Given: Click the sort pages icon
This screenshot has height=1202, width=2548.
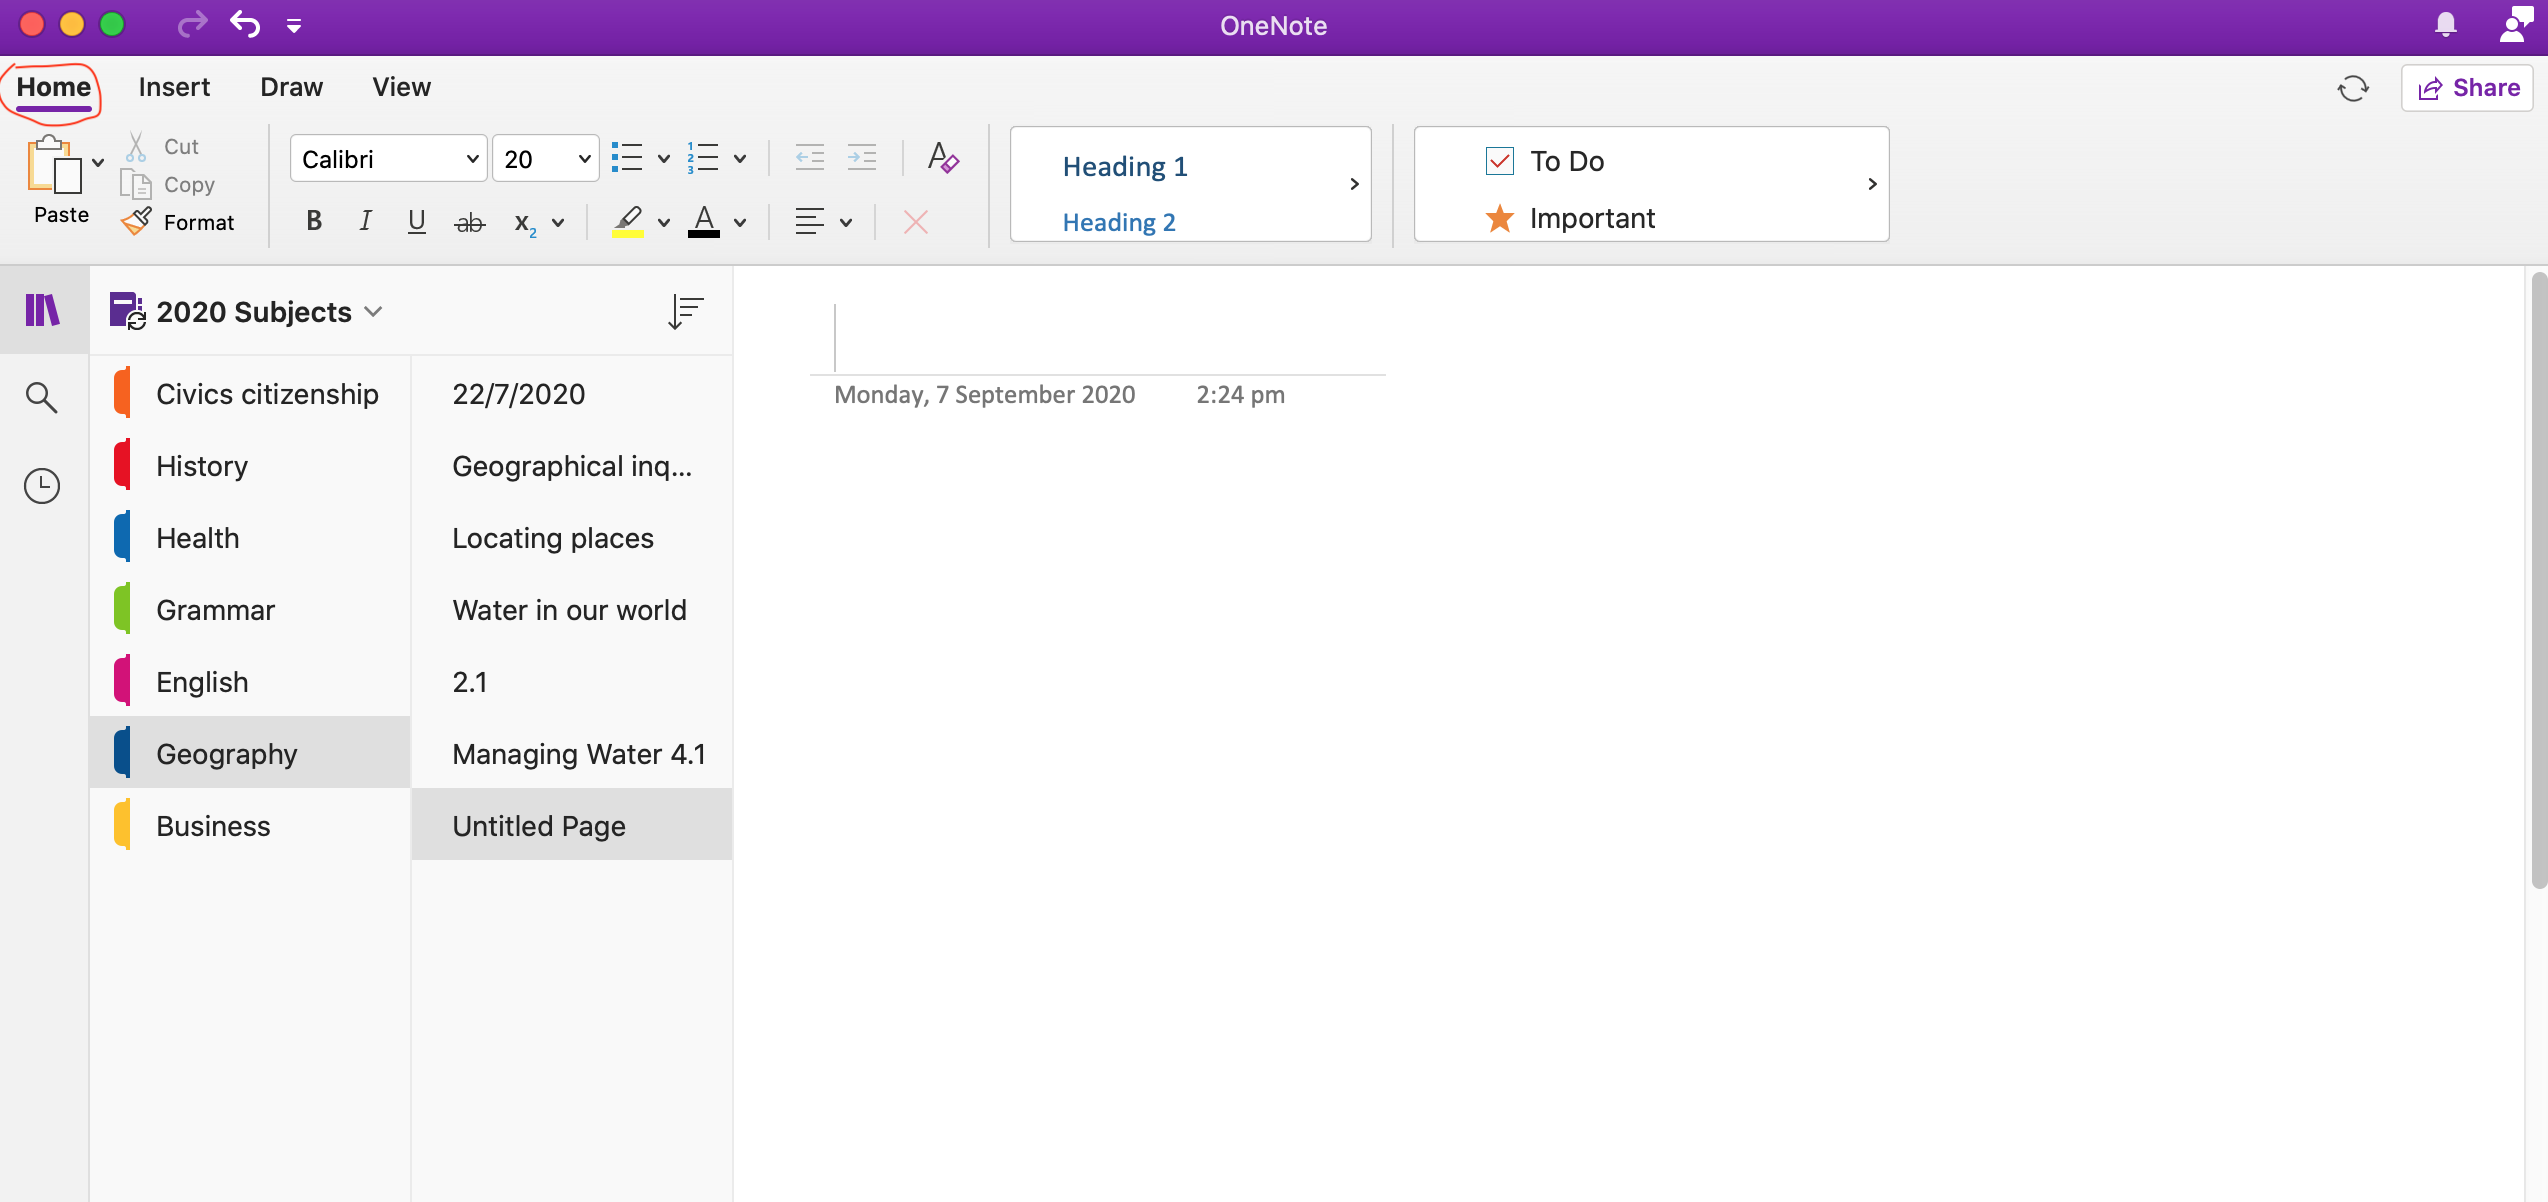Looking at the screenshot, I should [x=687, y=311].
